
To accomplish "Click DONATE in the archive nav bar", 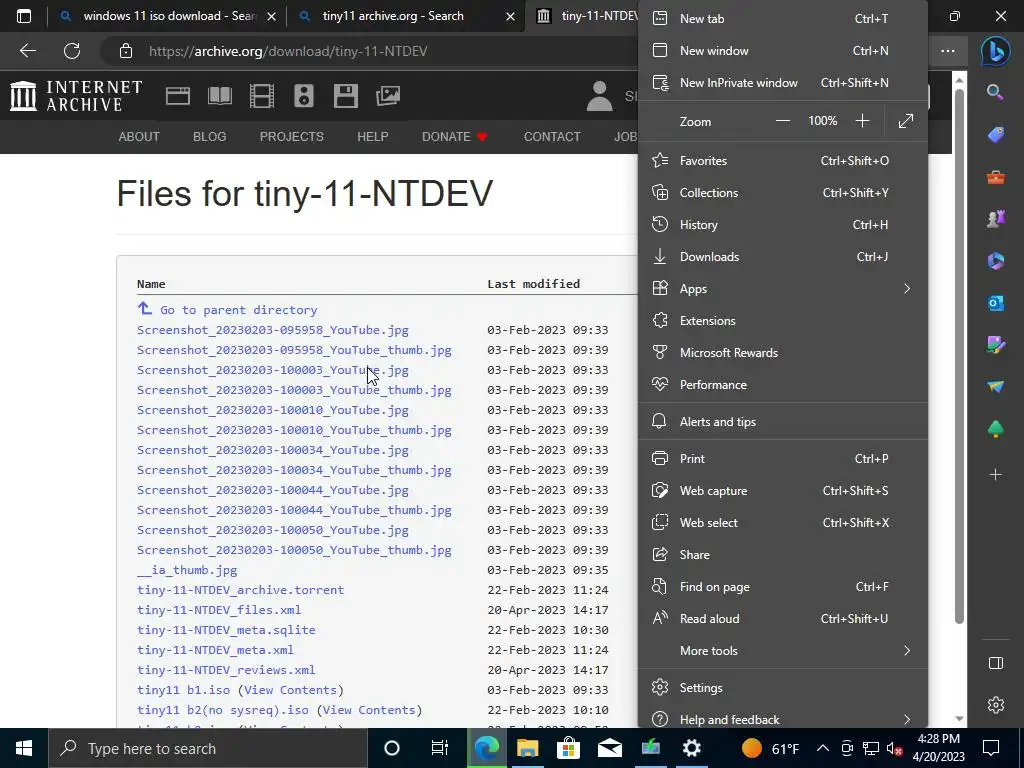I will click(455, 136).
